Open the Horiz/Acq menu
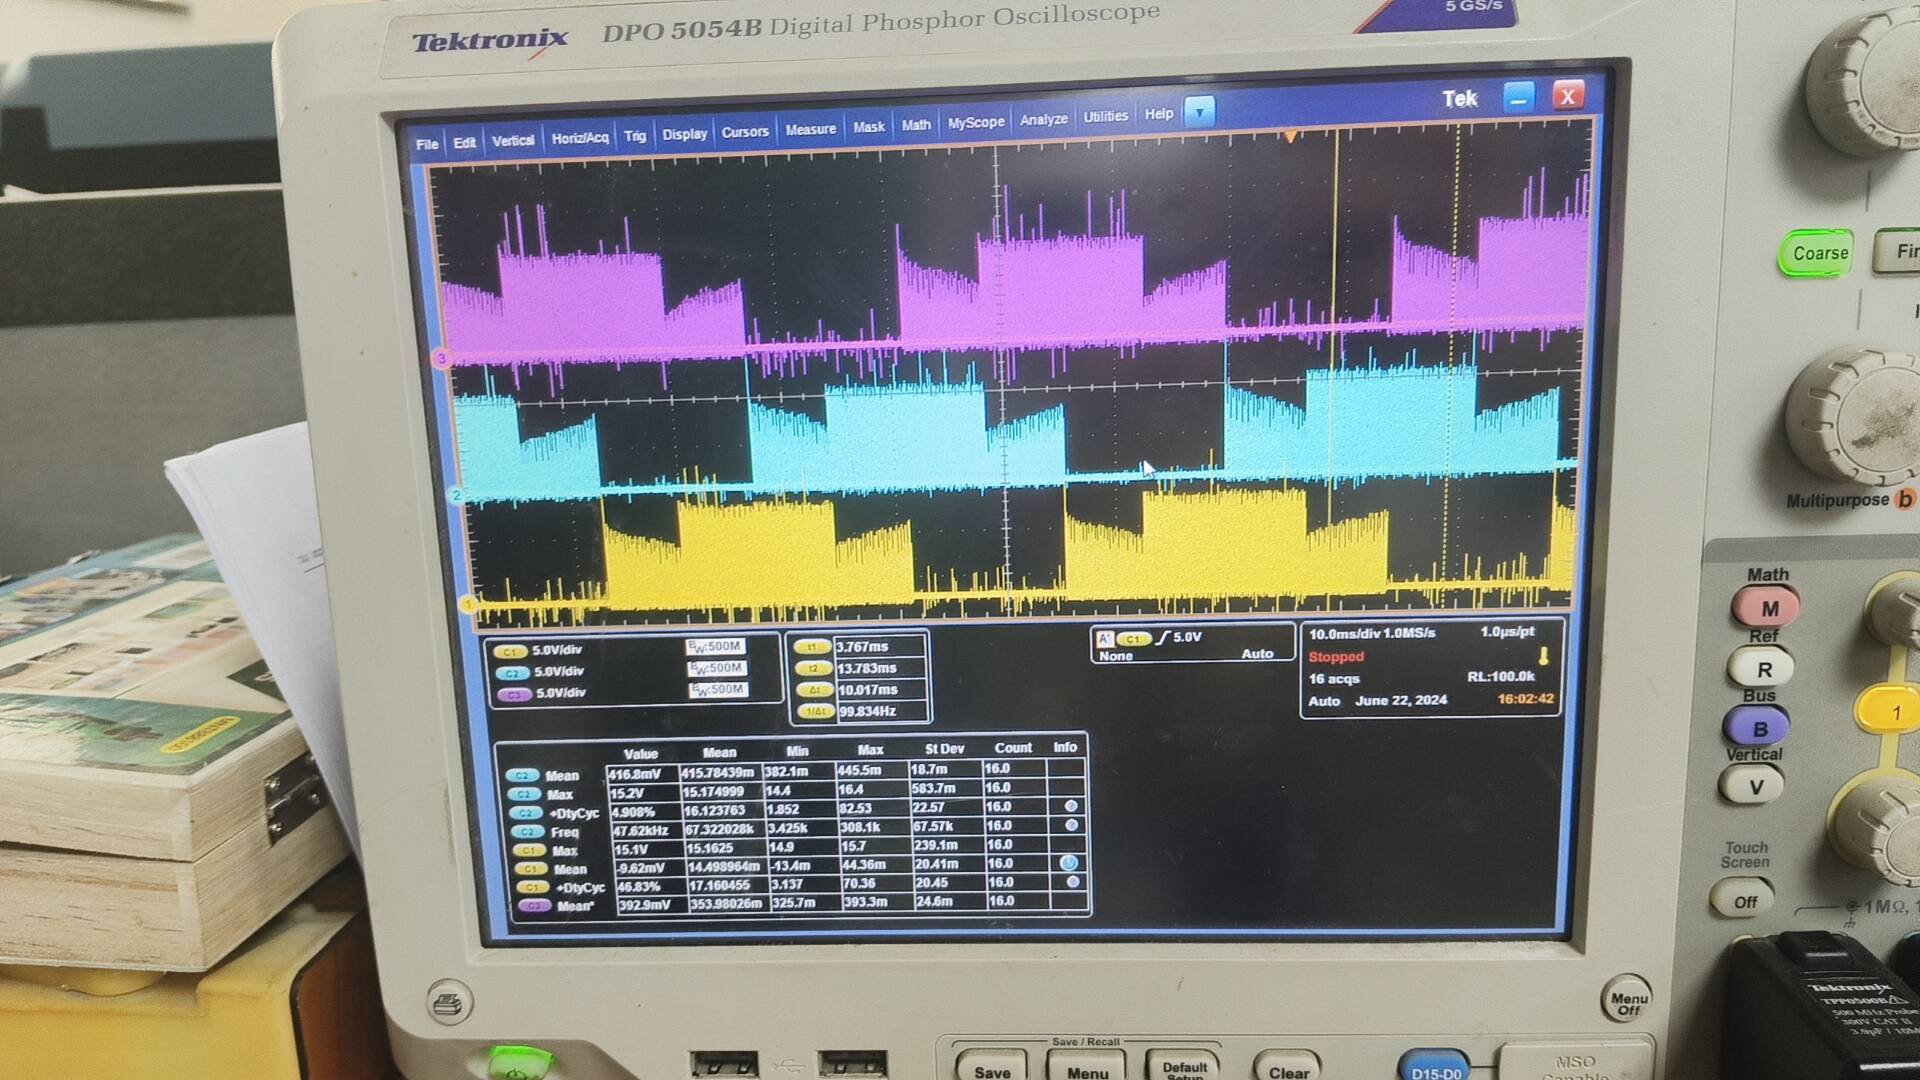1920x1080 pixels. (580, 138)
